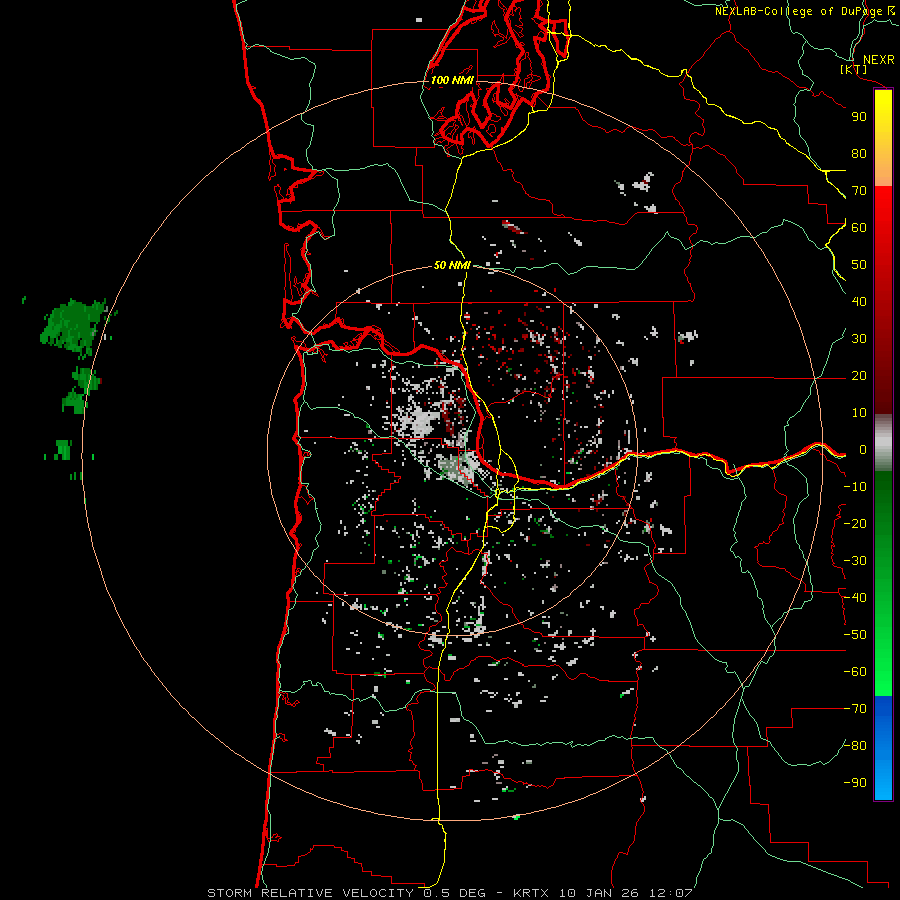
Task: Click the 90 value on the velocity scale
Action: coord(859,117)
